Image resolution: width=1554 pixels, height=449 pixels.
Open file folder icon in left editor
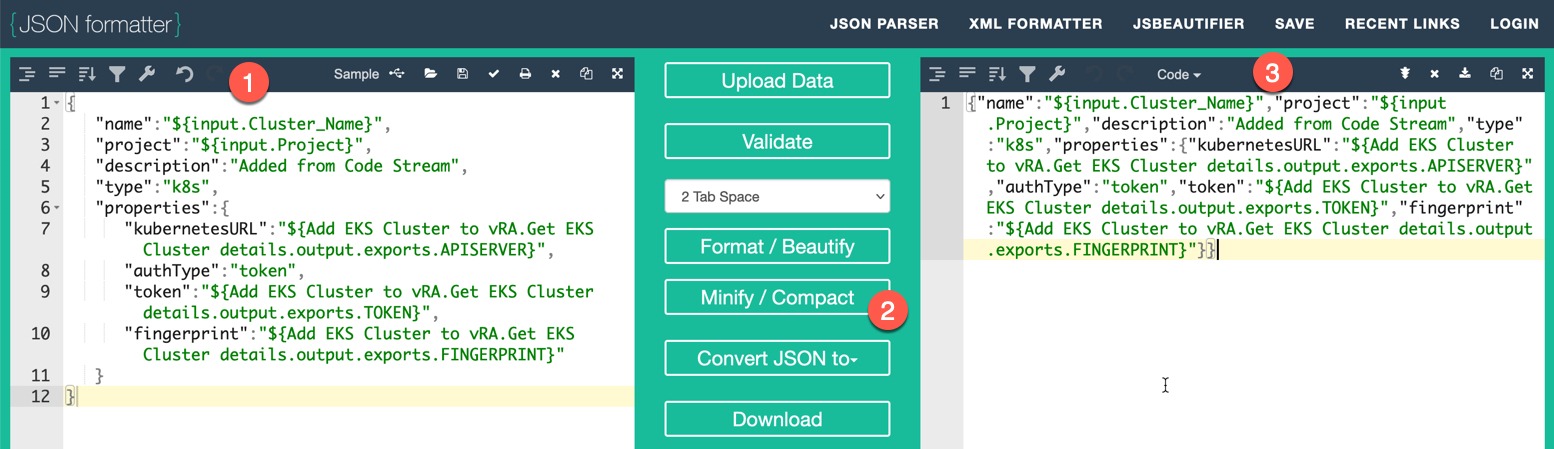[x=431, y=74]
